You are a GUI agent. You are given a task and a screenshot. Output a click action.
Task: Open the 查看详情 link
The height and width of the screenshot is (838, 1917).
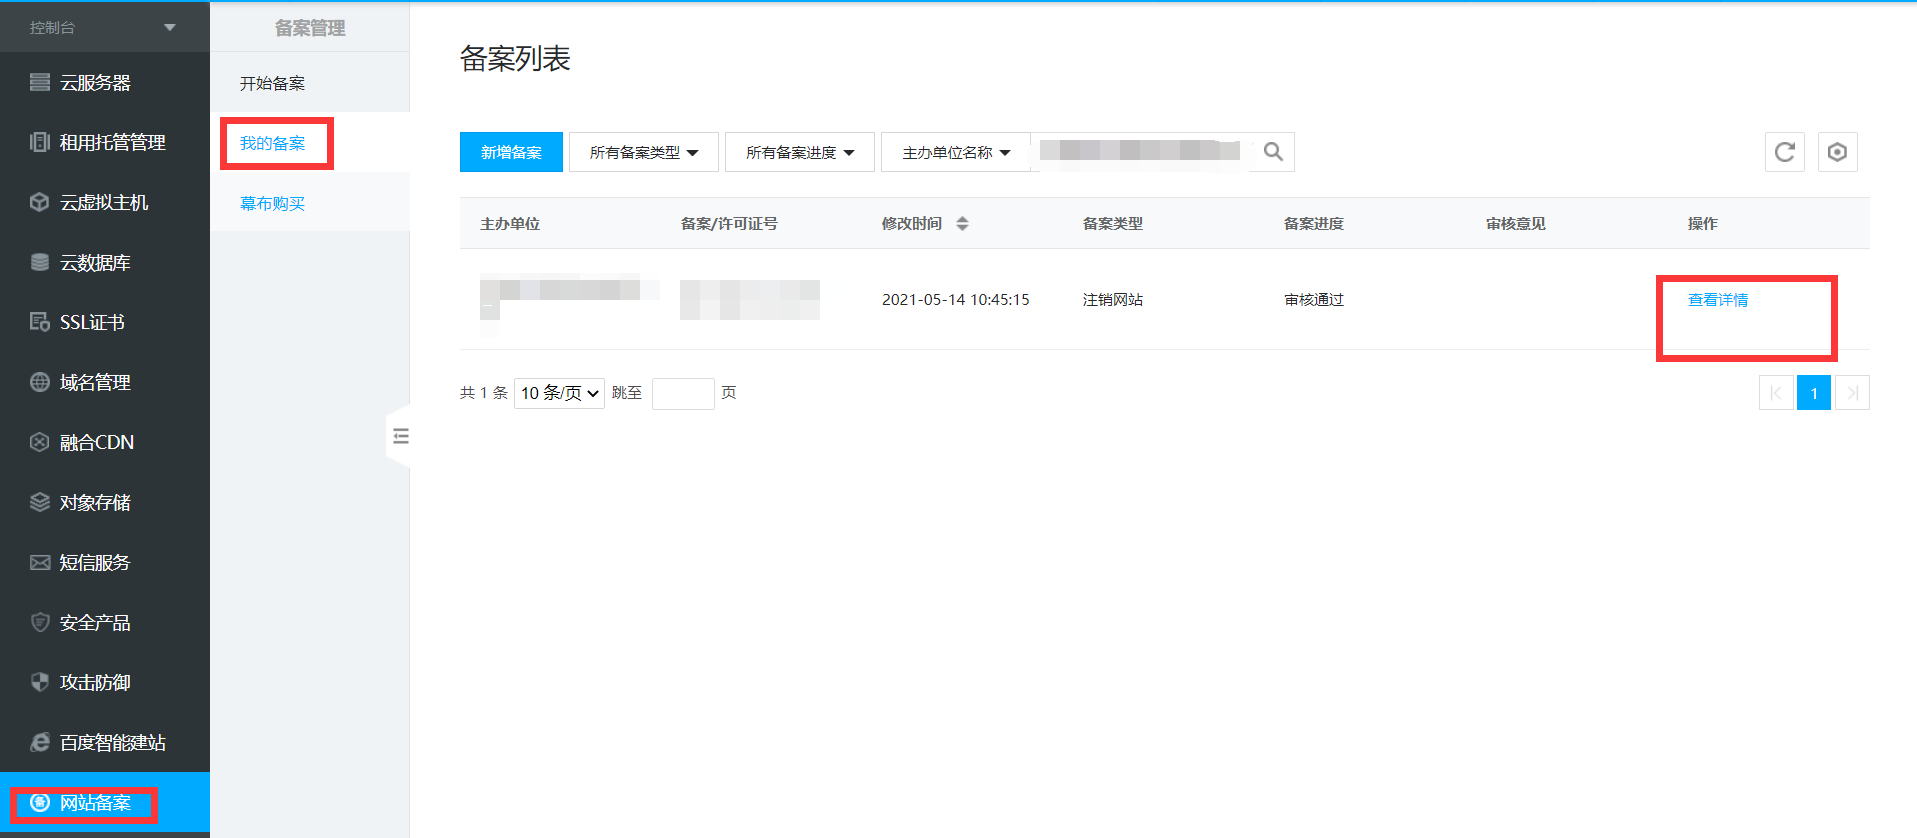[x=1717, y=300]
